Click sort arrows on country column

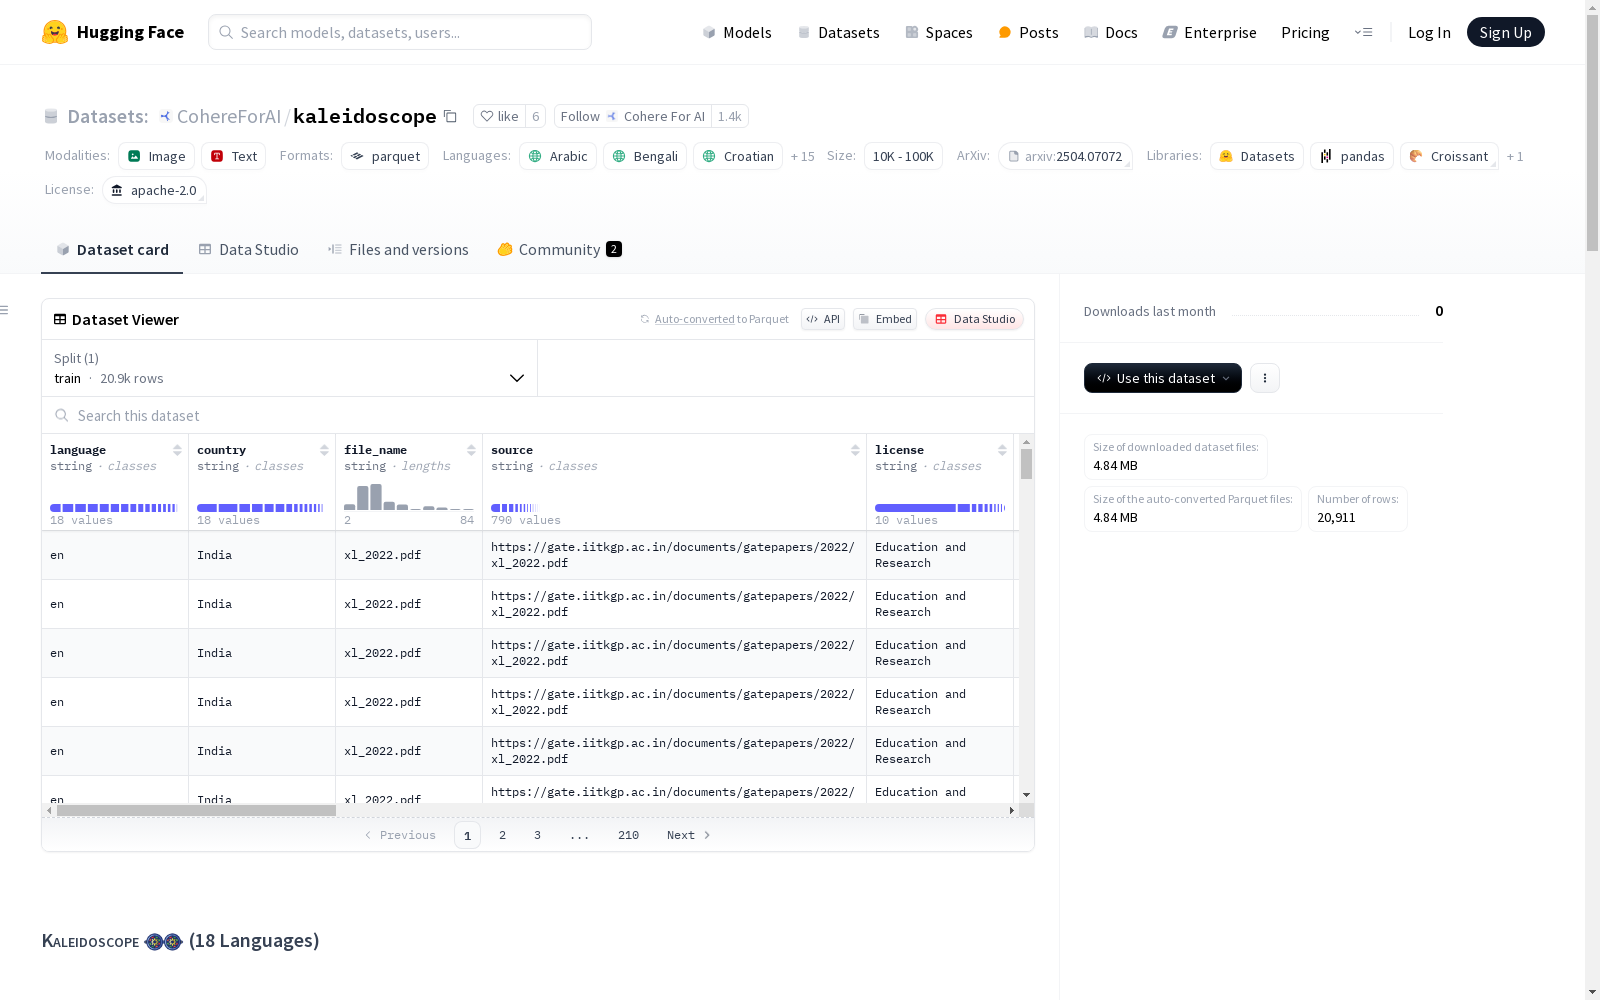pyautogui.click(x=324, y=450)
